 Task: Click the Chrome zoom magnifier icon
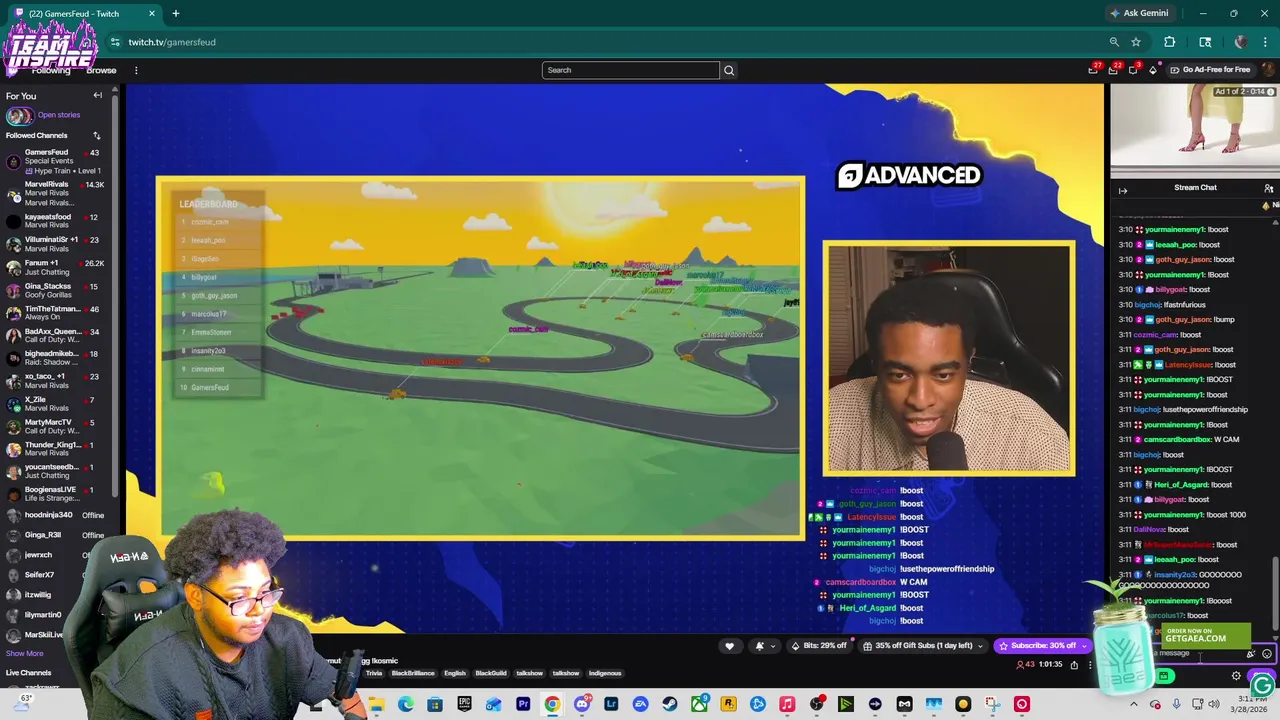[x=1114, y=42]
